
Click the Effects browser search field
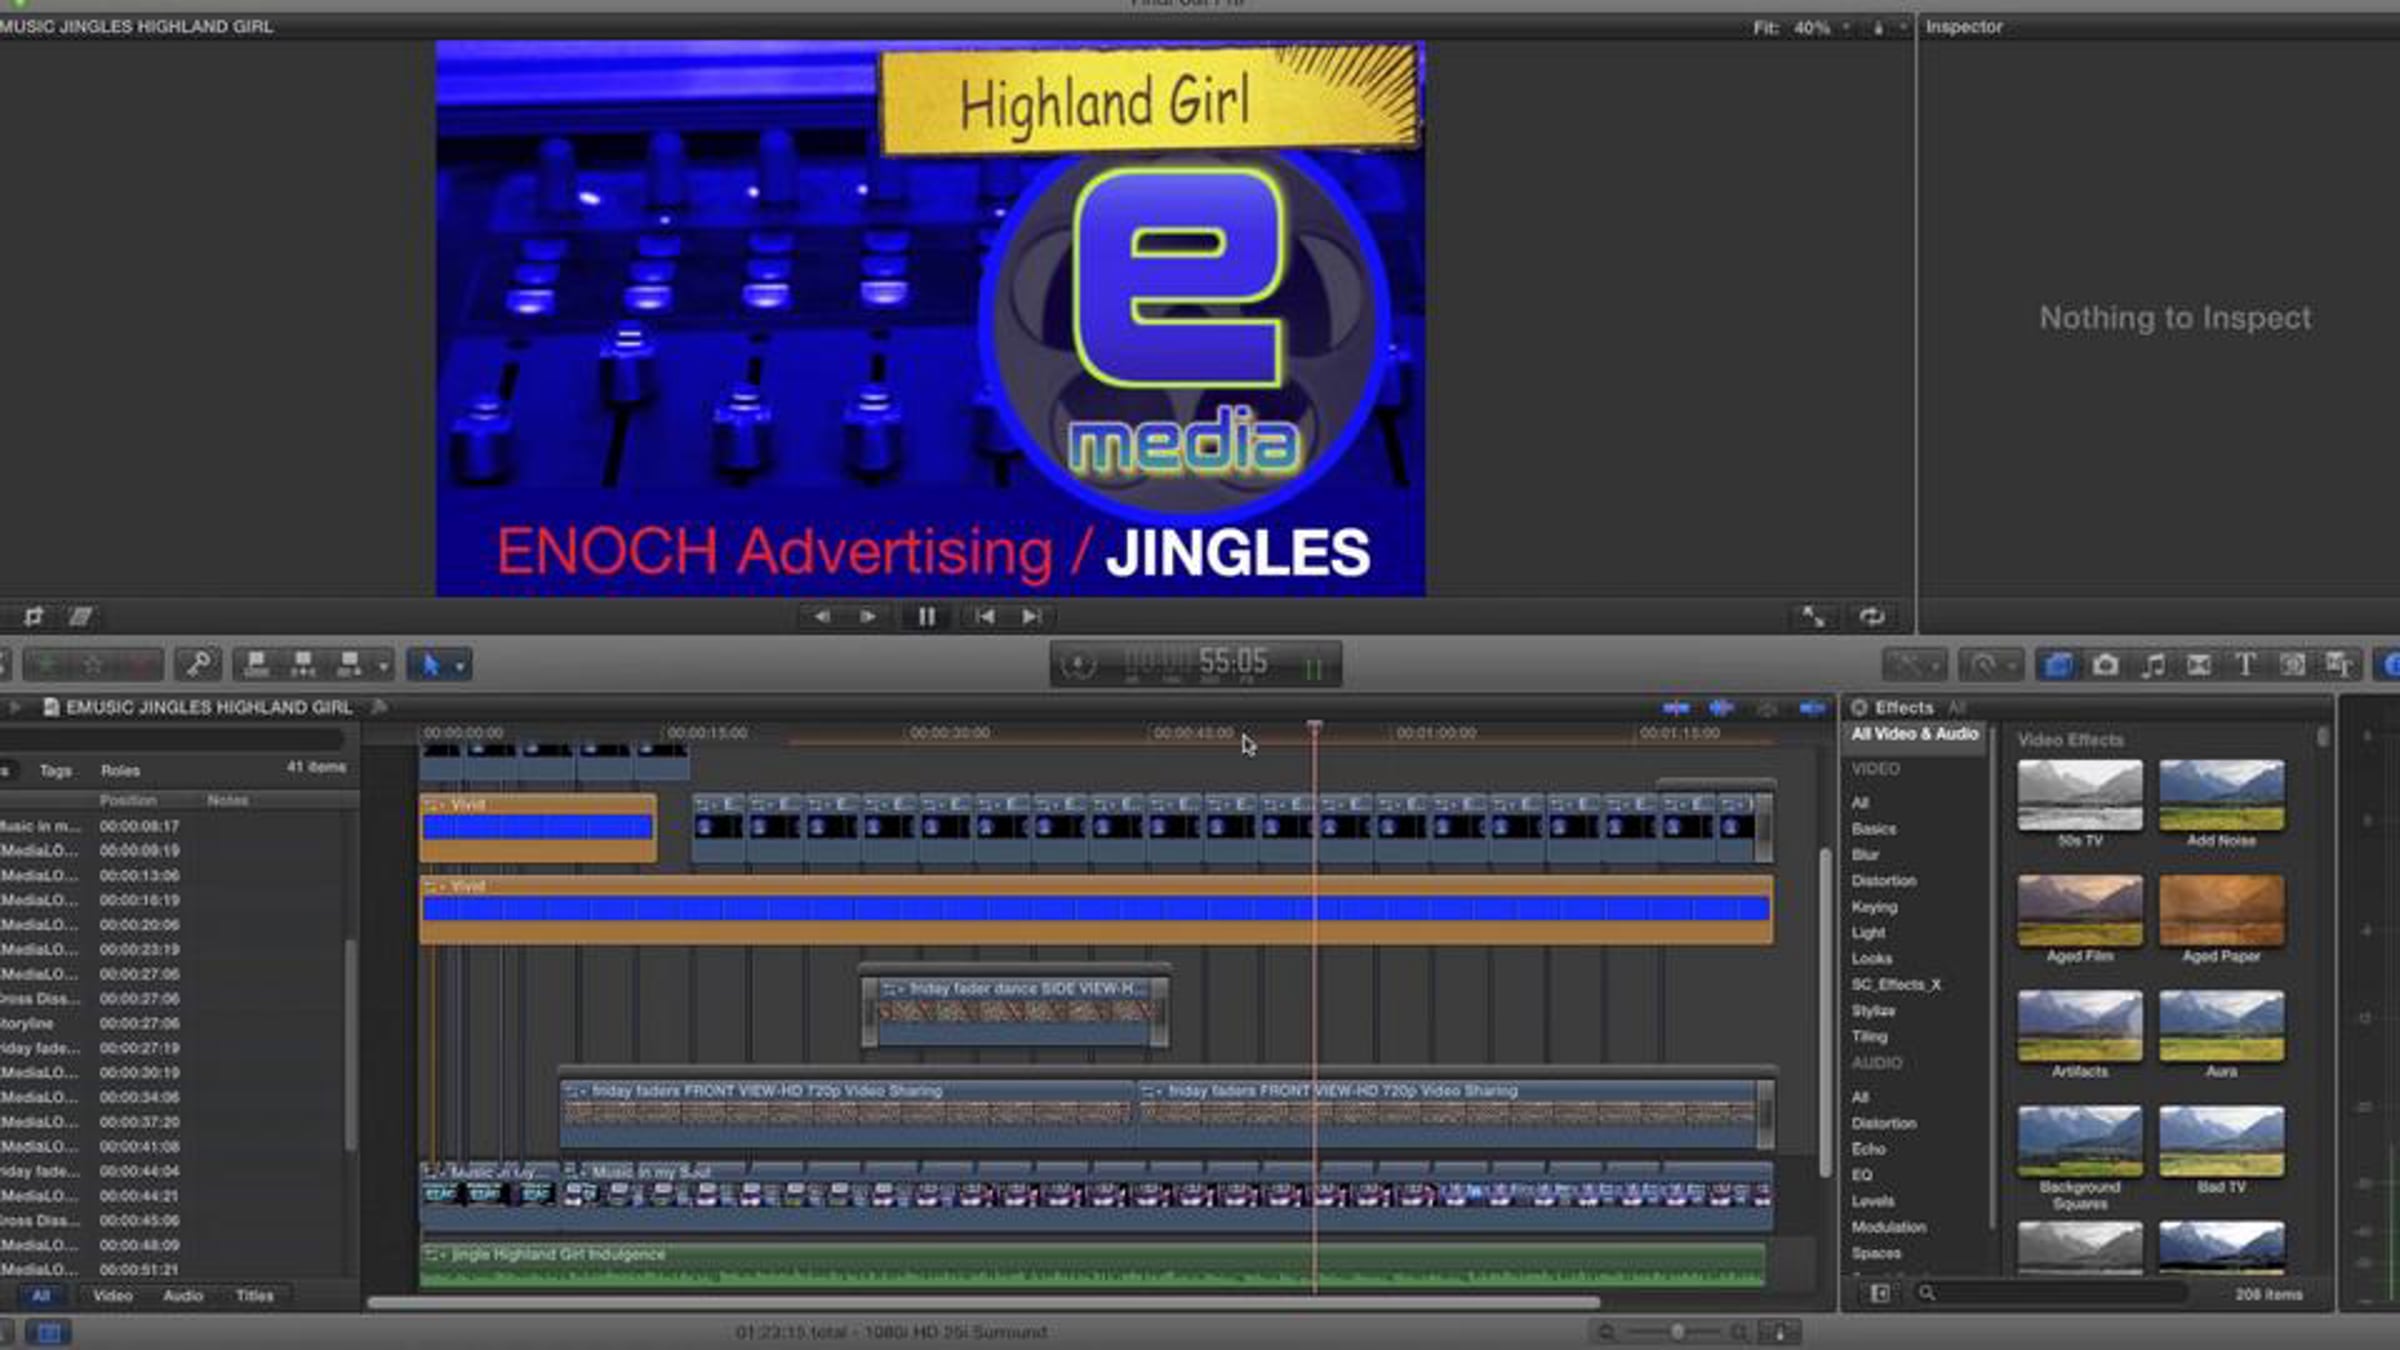pos(2050,1294)
